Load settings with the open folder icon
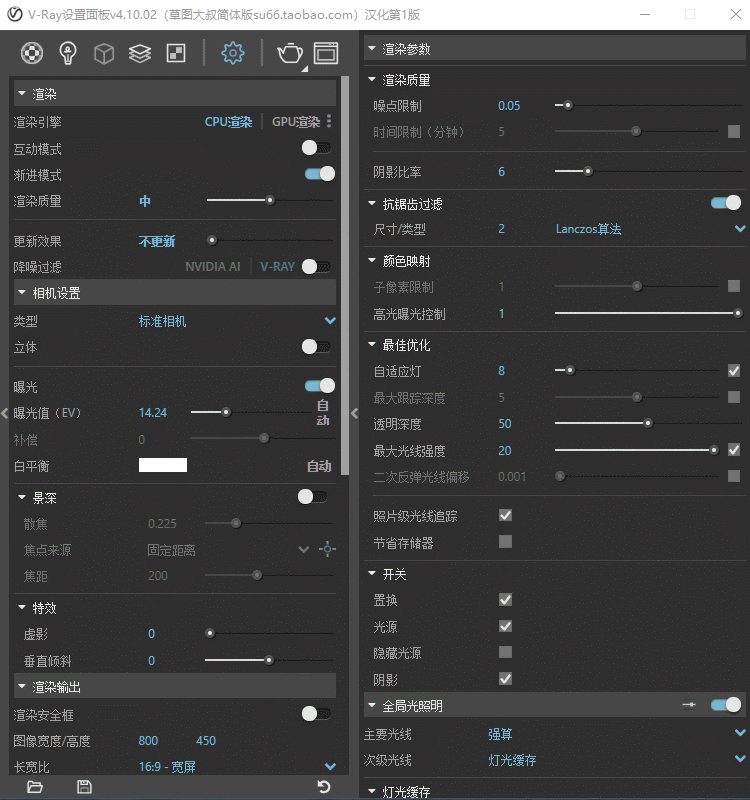Screen dimensions: 750x800 pos(35,787)
